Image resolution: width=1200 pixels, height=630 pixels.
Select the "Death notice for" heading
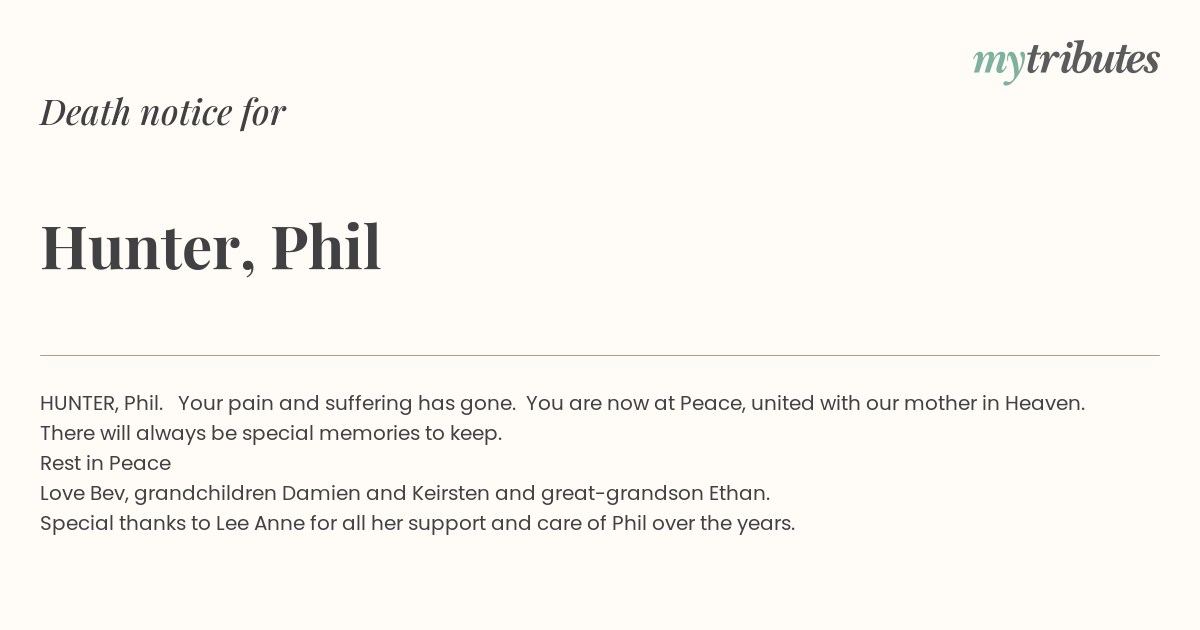[x=163, y=112]
